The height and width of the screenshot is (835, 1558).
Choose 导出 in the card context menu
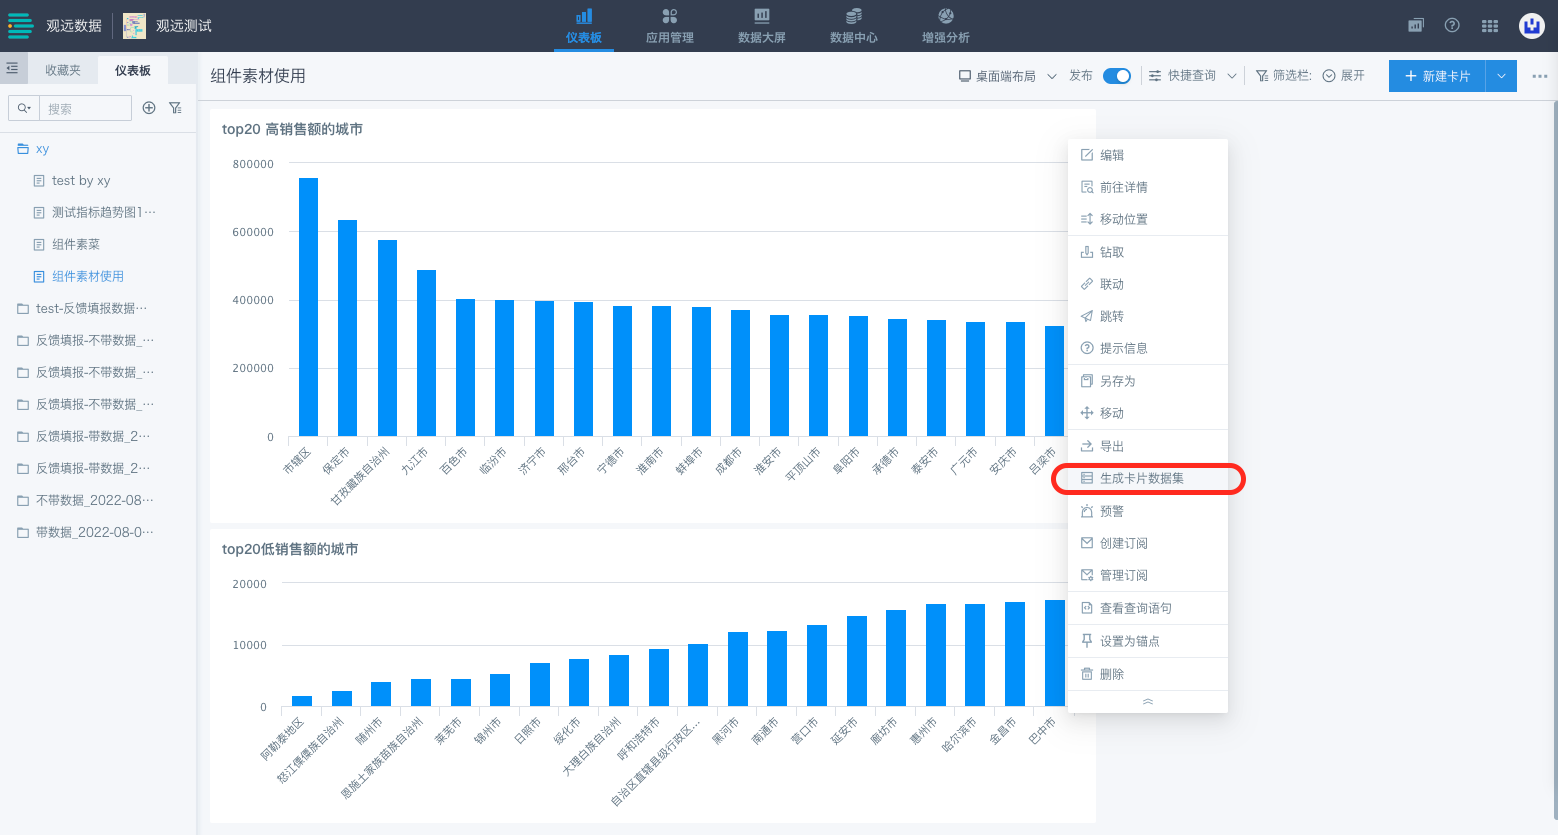click(1111, 446)
